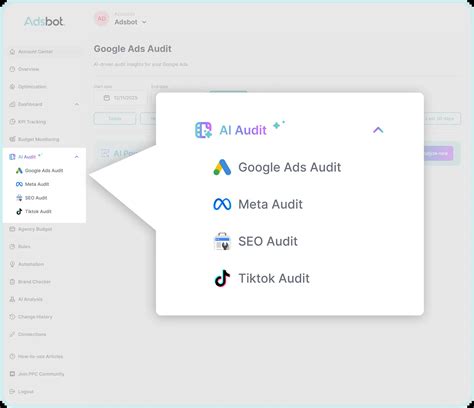
Task: Click the Logout icon in the sidebar
Action: [x=12, y=391]
